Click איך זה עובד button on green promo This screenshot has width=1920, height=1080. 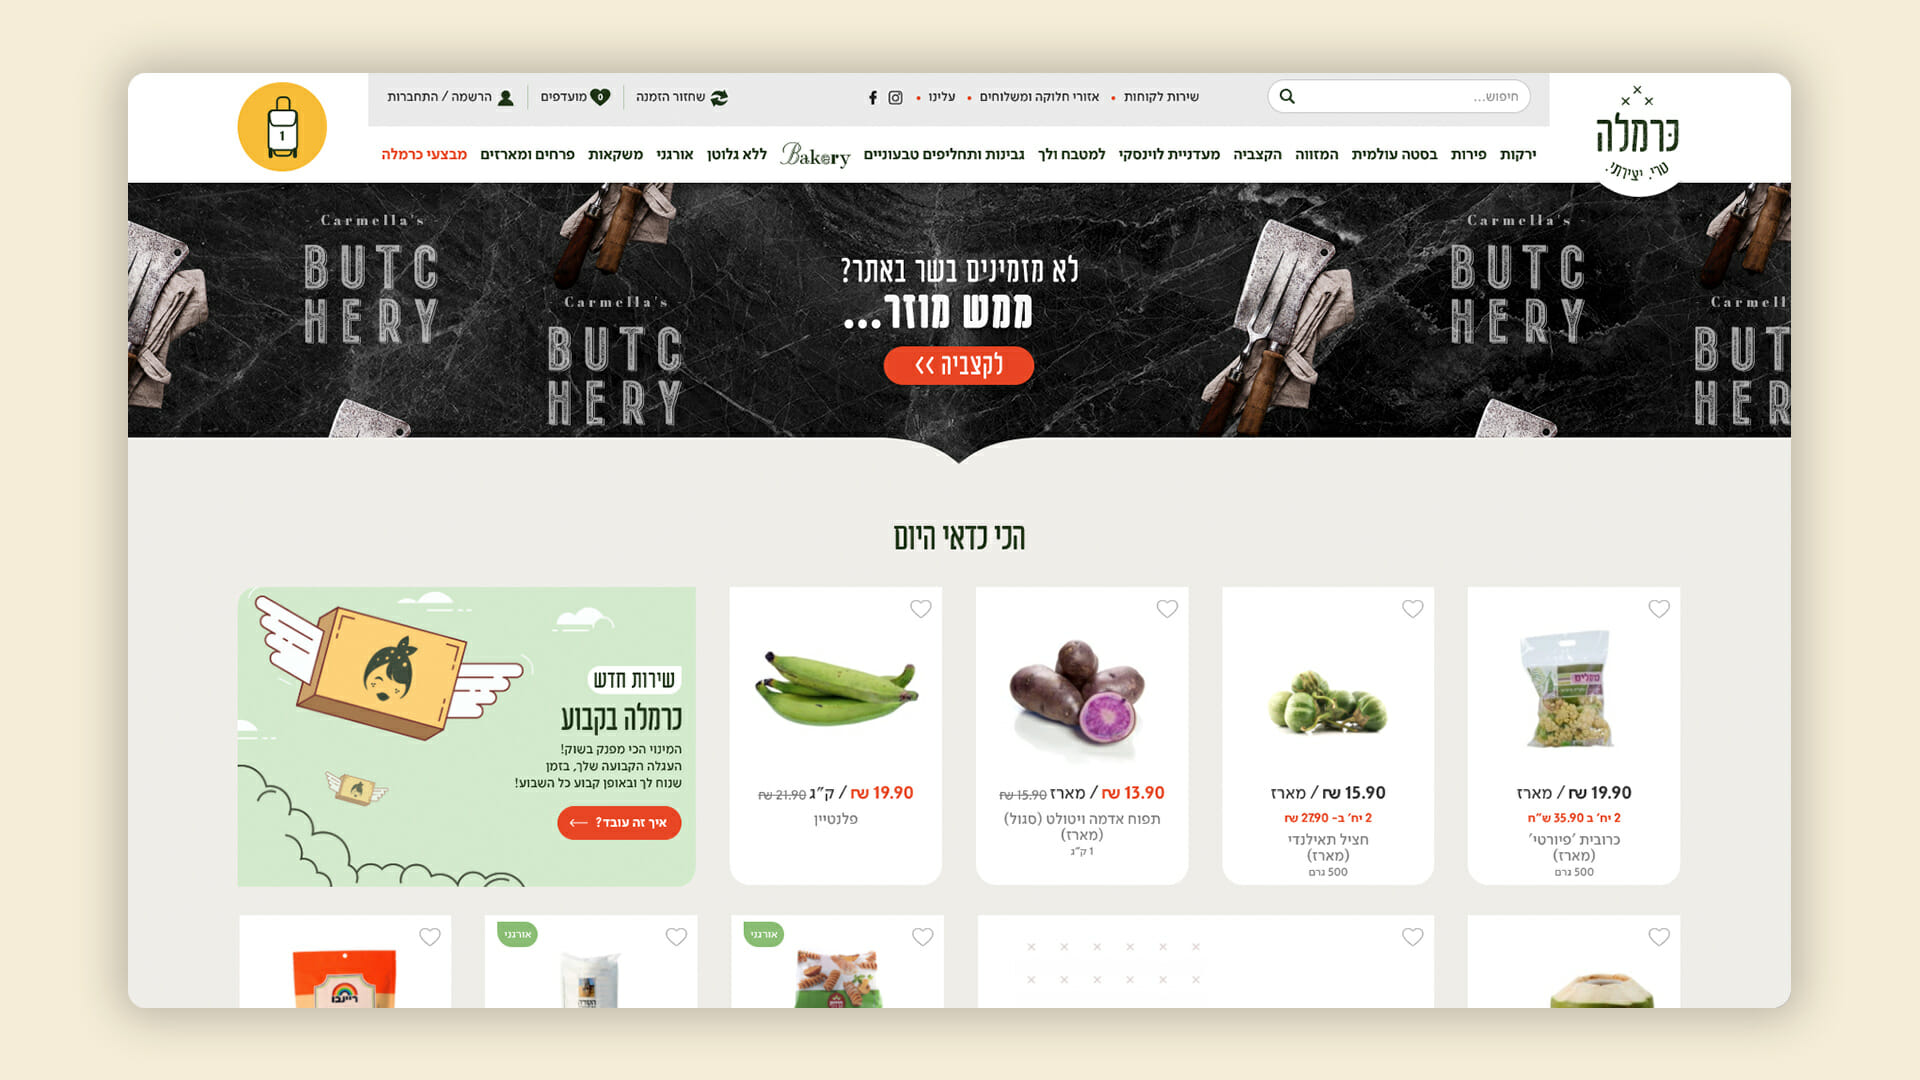619,822
